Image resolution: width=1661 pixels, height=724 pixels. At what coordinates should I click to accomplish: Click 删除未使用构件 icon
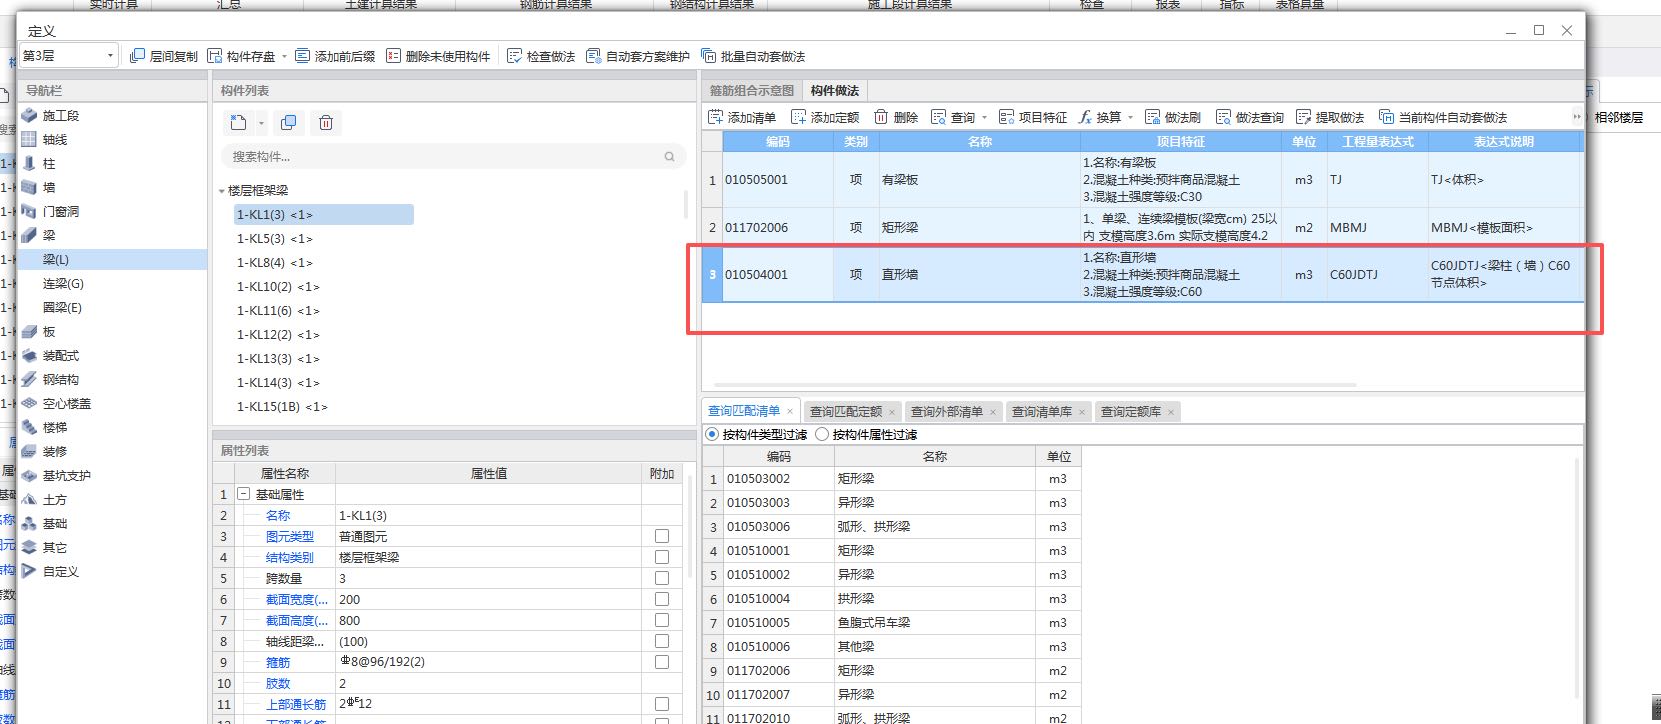[394, 56]
